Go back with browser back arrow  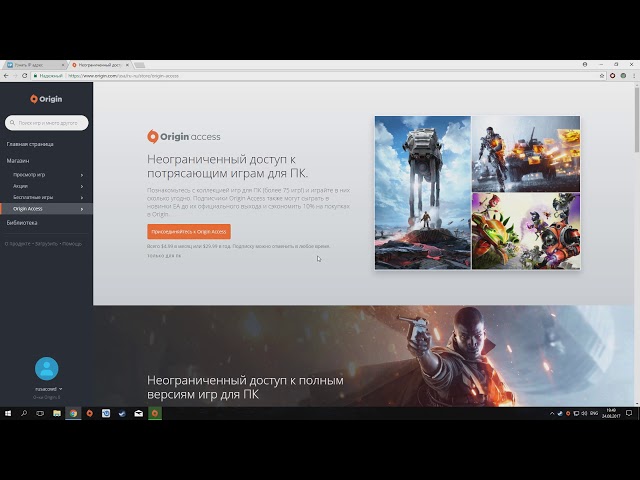pos(6,76)
